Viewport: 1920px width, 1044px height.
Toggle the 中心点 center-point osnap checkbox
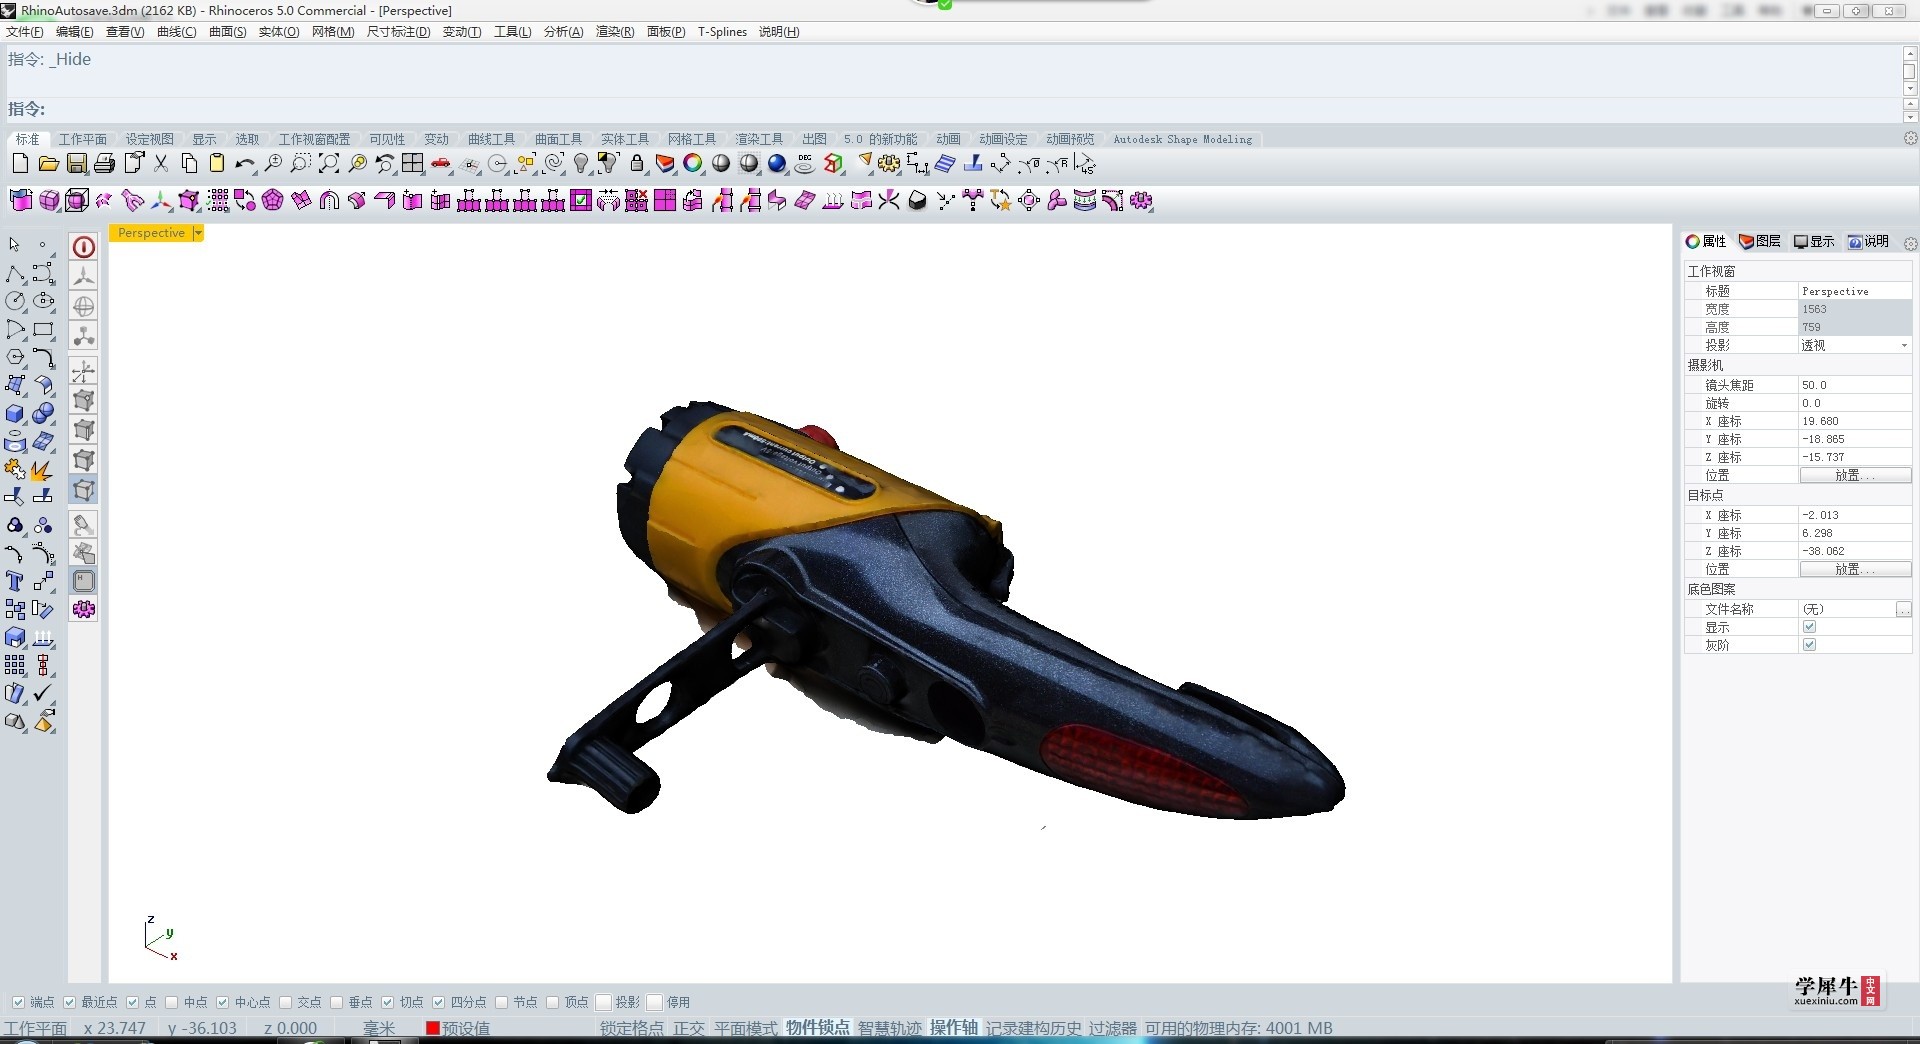tap(222, 1002)
